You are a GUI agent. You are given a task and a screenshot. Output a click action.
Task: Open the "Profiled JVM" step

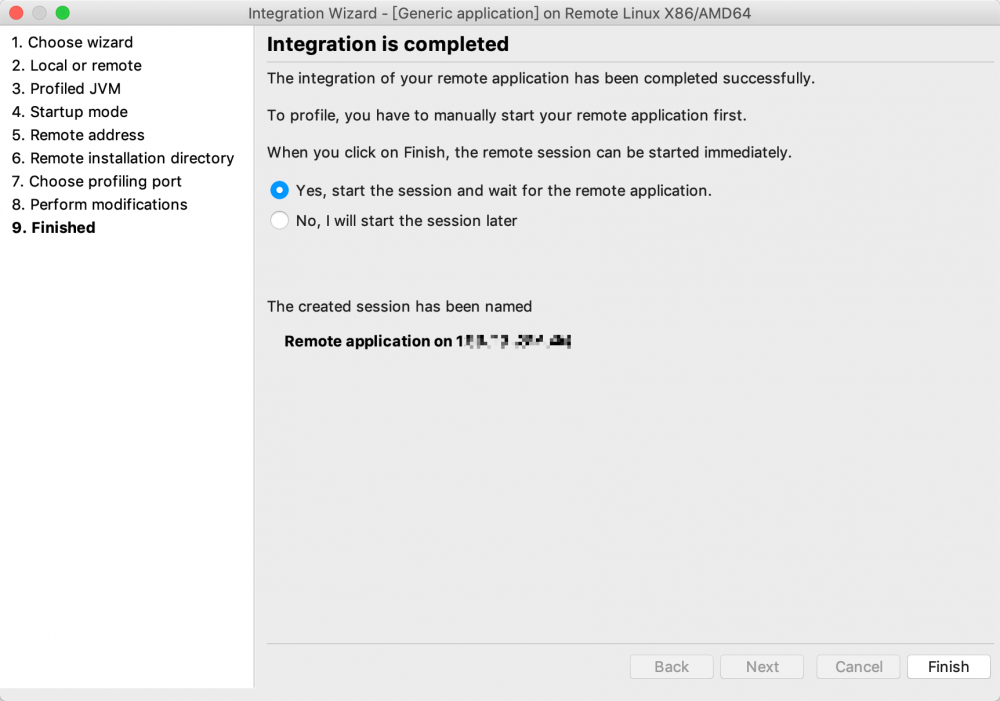tap(74, 88)
